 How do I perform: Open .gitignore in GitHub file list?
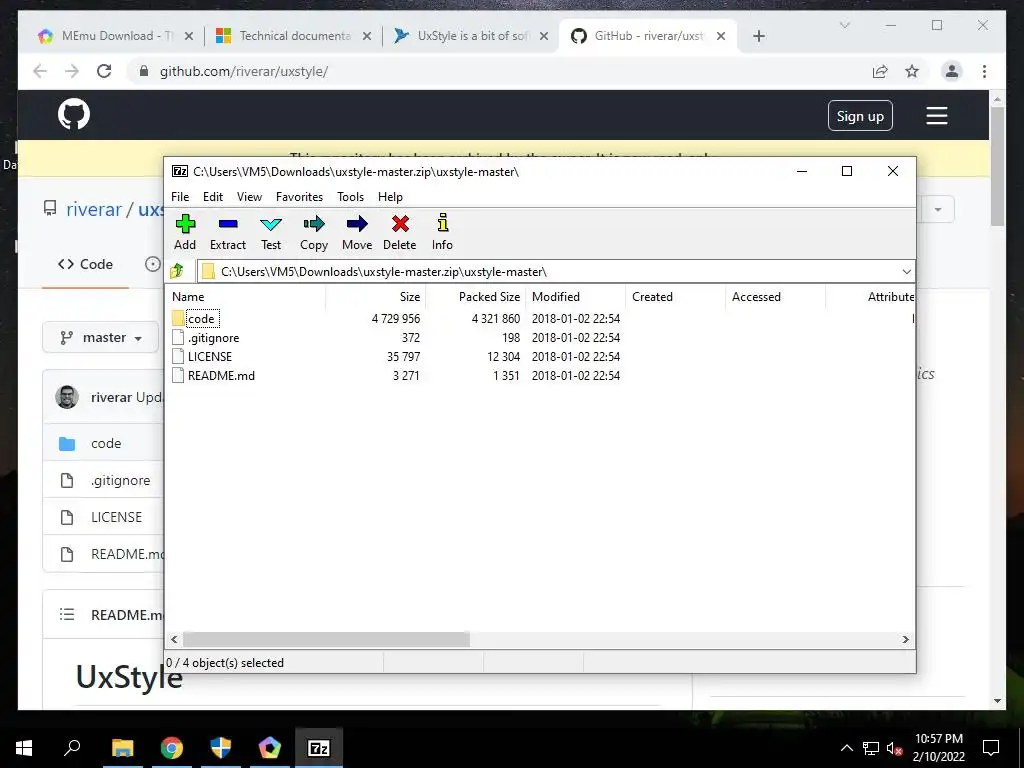coord(120,481)
